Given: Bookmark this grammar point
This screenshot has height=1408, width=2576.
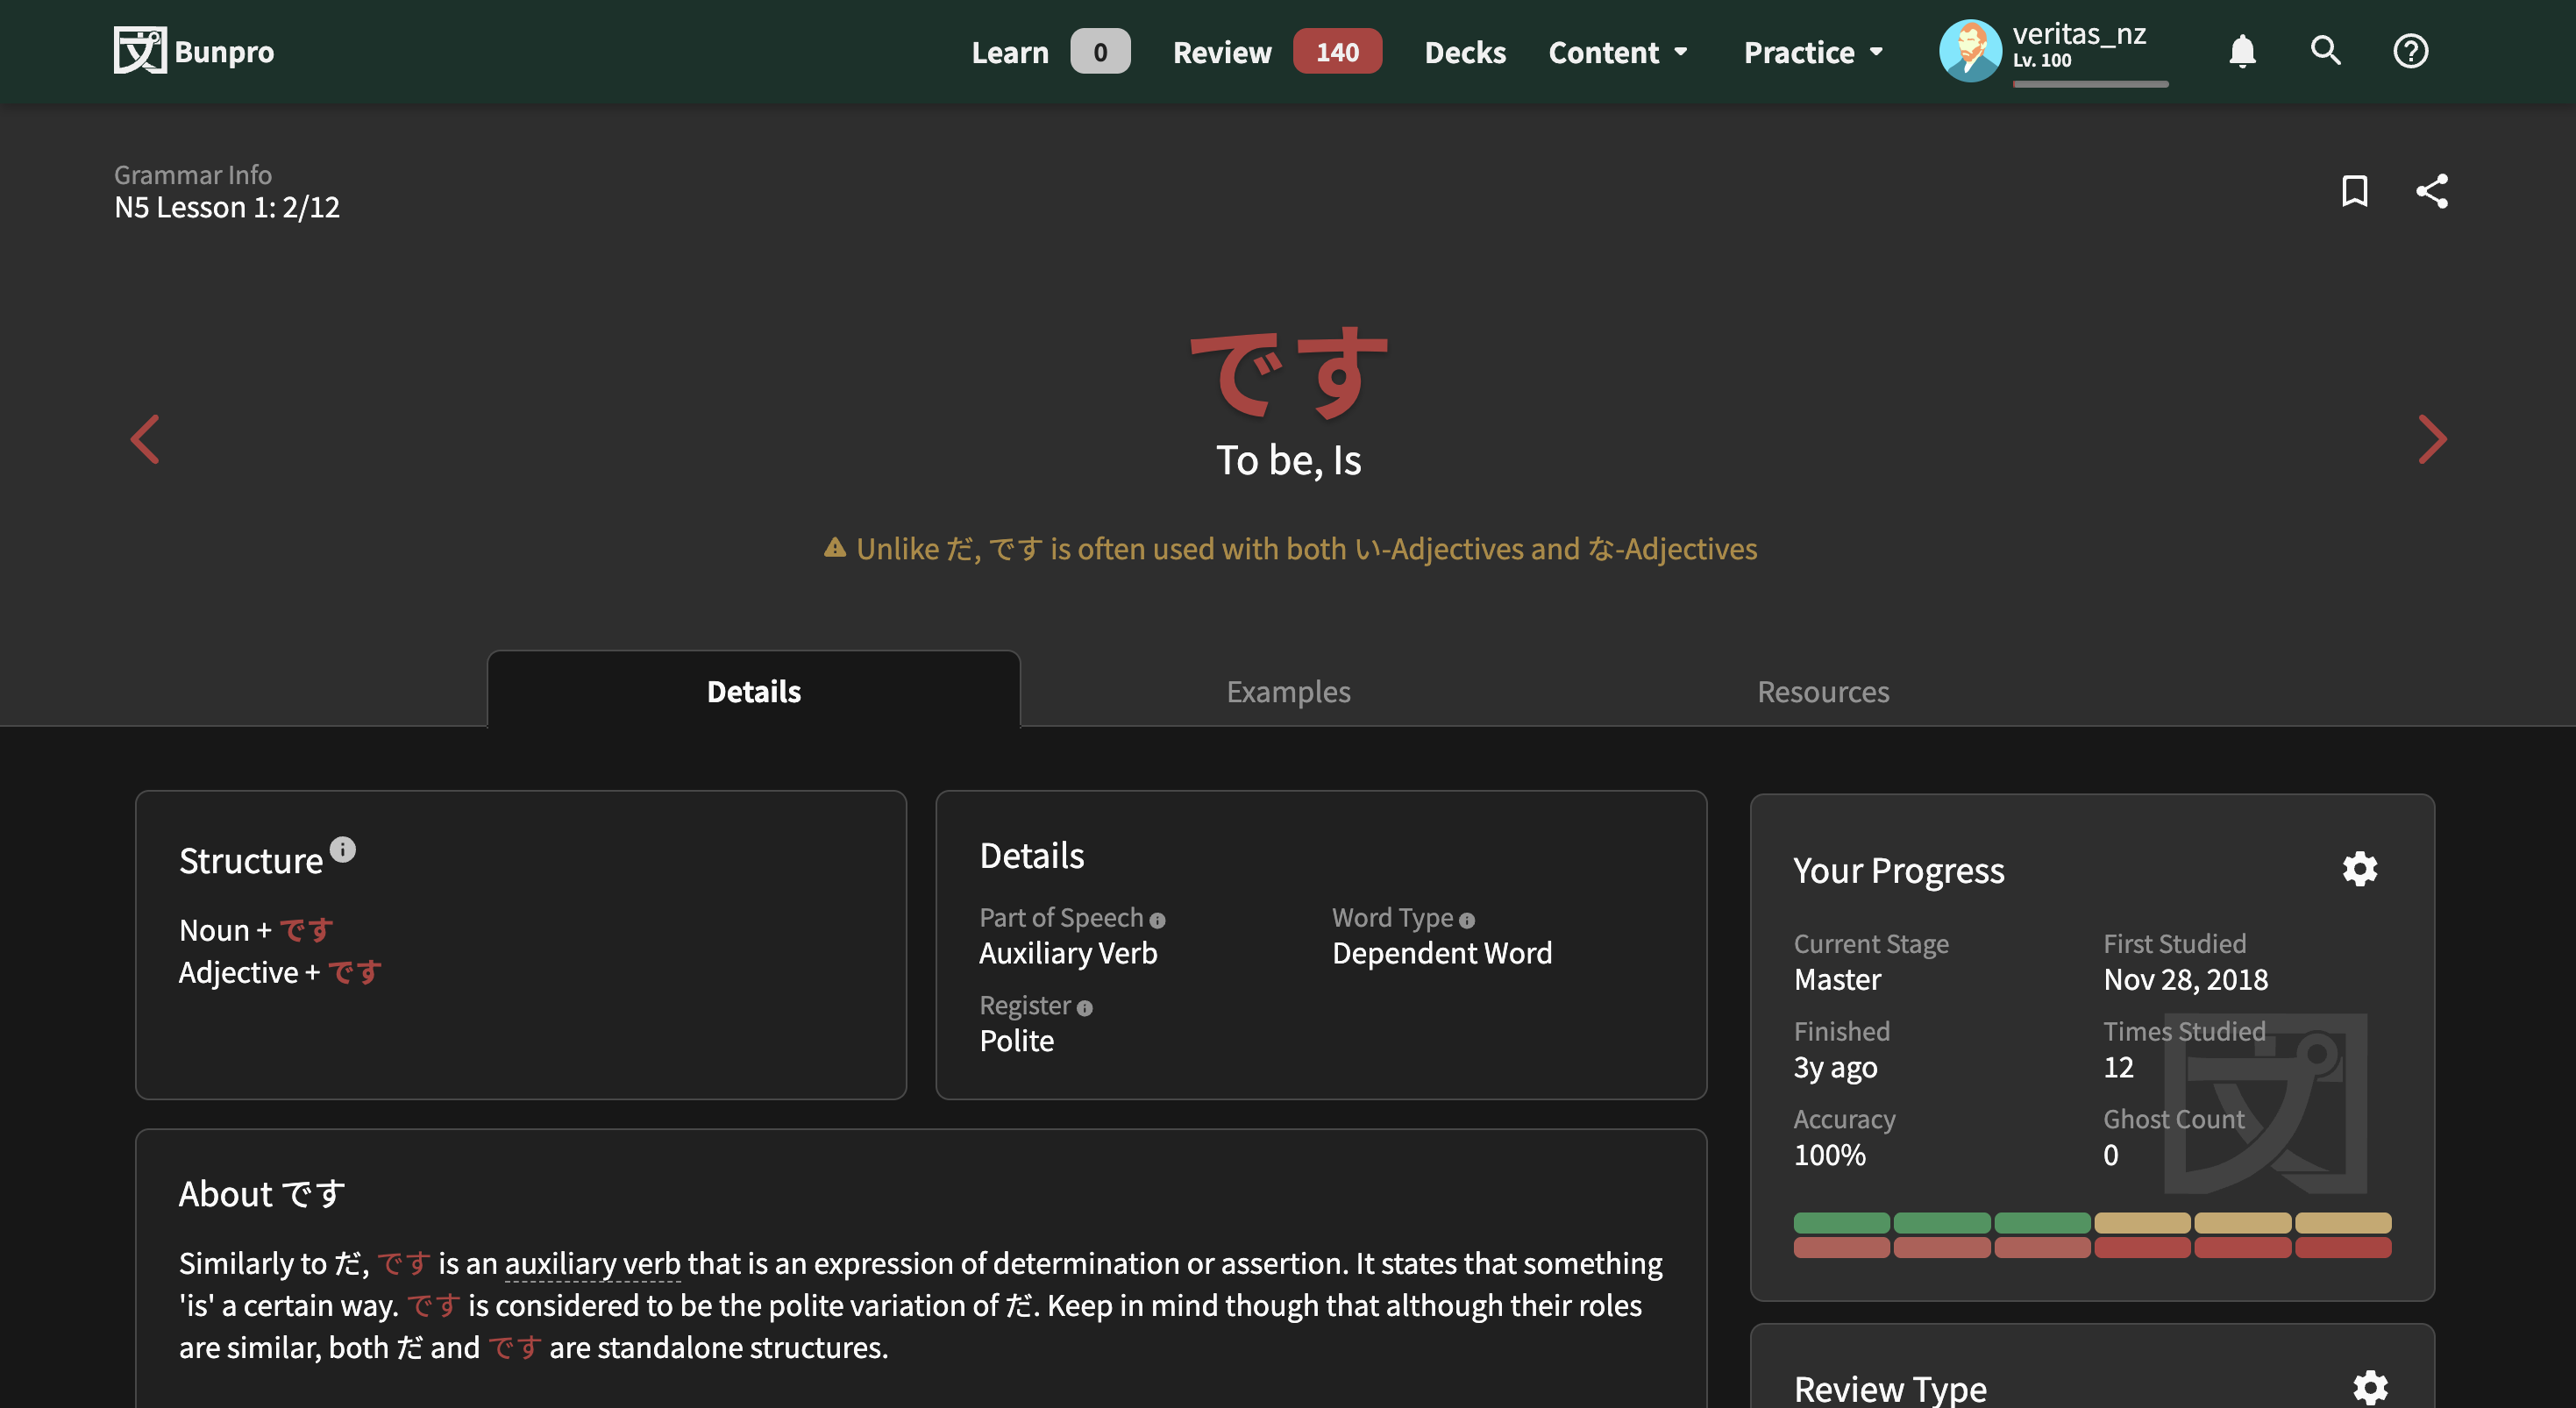Looking at the screenshot, I should point(2354,191).
